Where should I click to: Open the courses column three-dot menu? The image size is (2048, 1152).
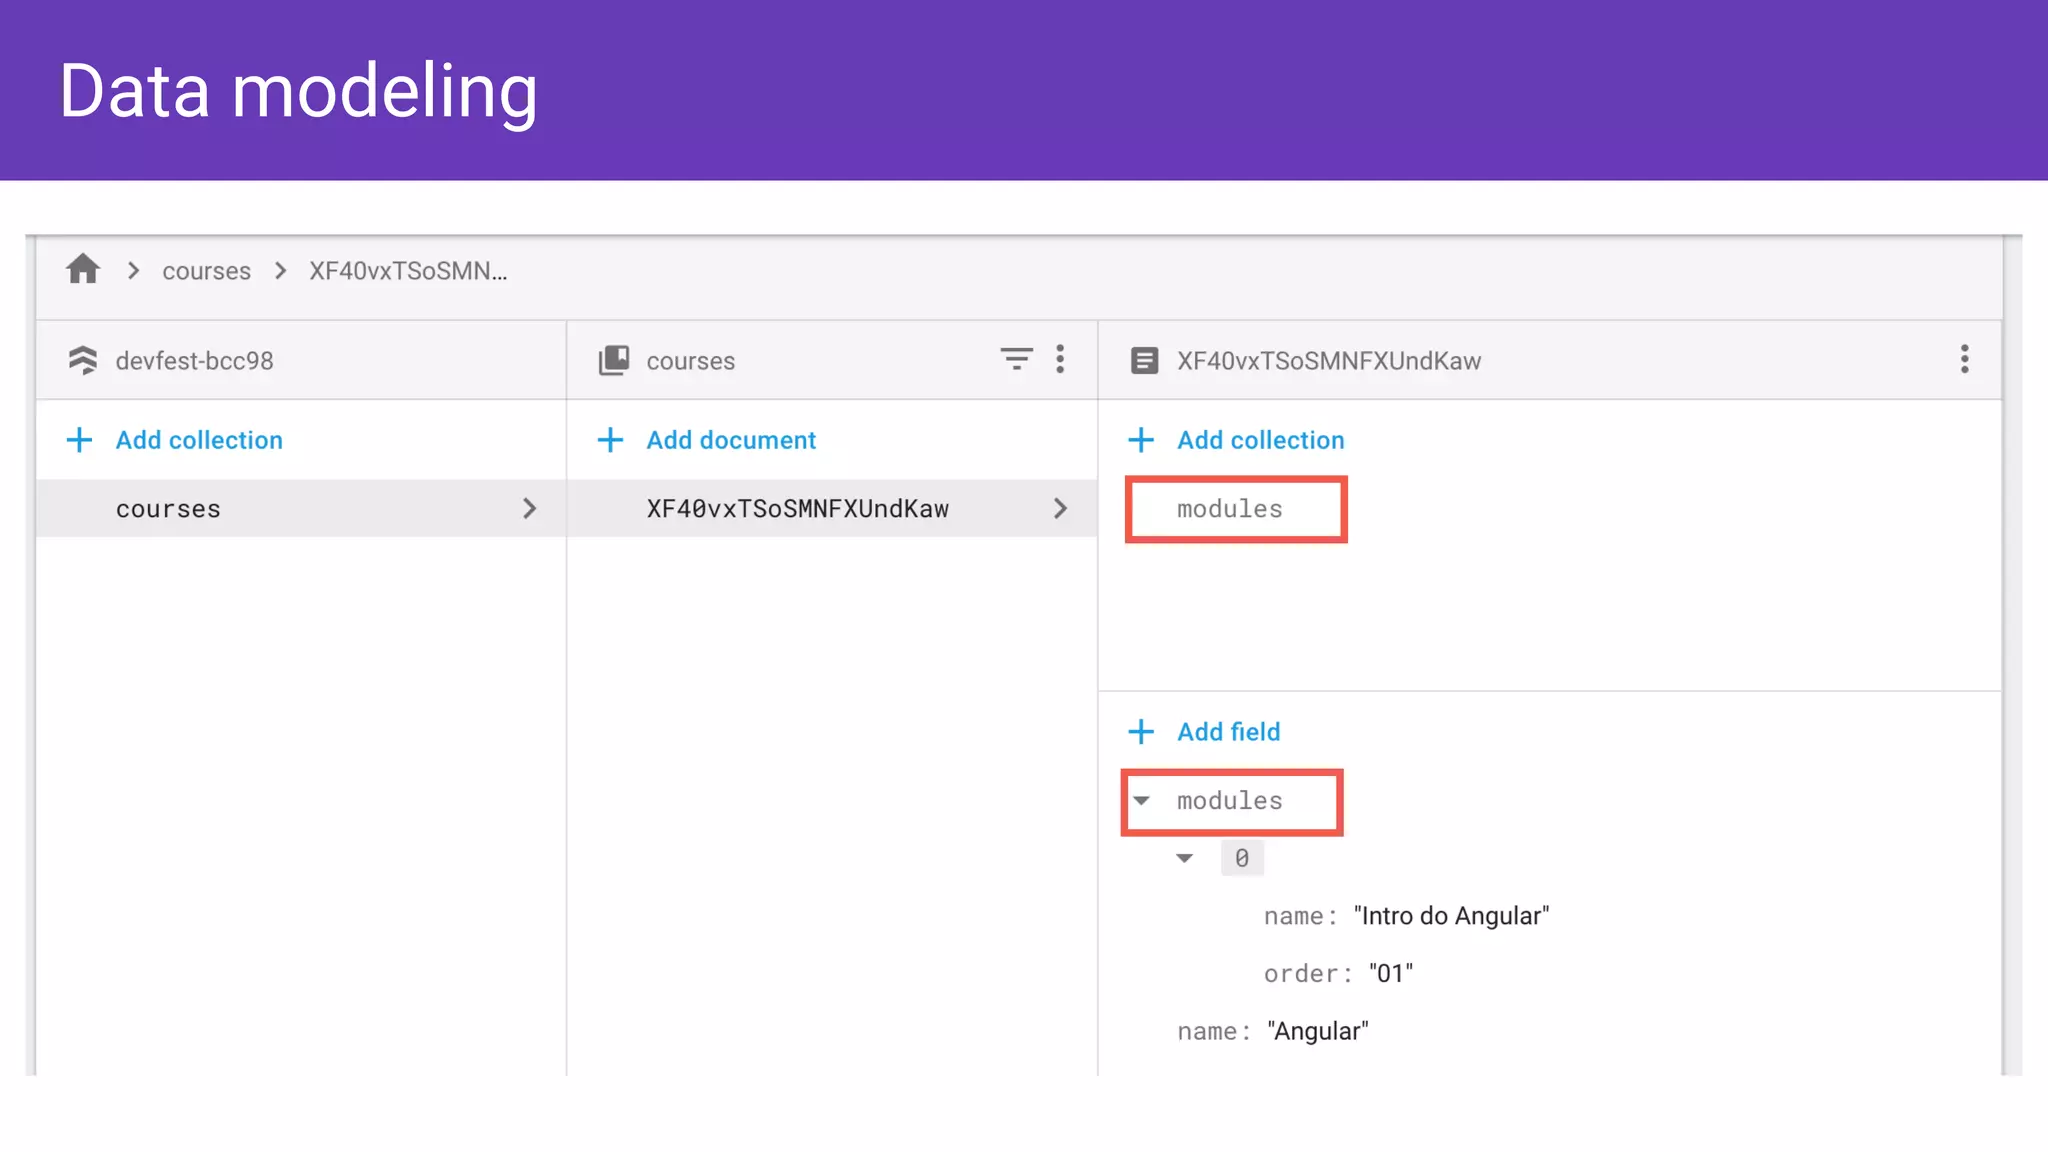[x=1060, y=359]
